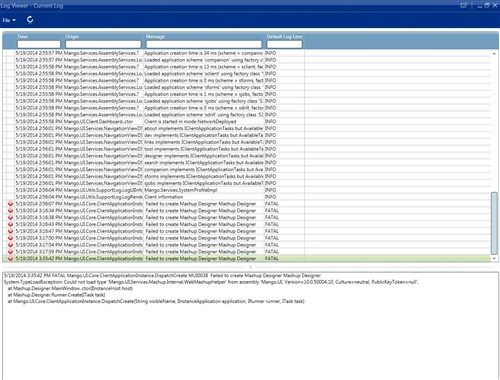This screenshot has height=380, width=500.
Task: Click the FATAL error icon at 3:16:38 PM
Action: (11, 217)
